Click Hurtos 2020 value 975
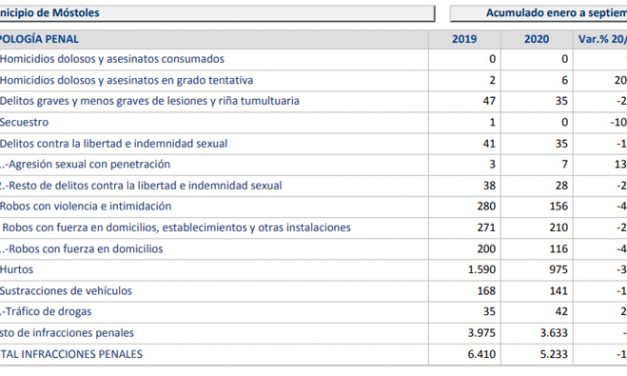 [559, 270]
